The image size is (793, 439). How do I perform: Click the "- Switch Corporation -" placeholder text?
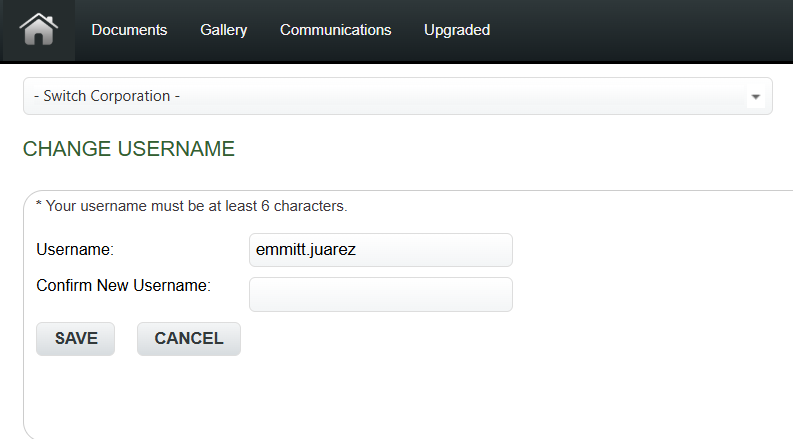107,96
